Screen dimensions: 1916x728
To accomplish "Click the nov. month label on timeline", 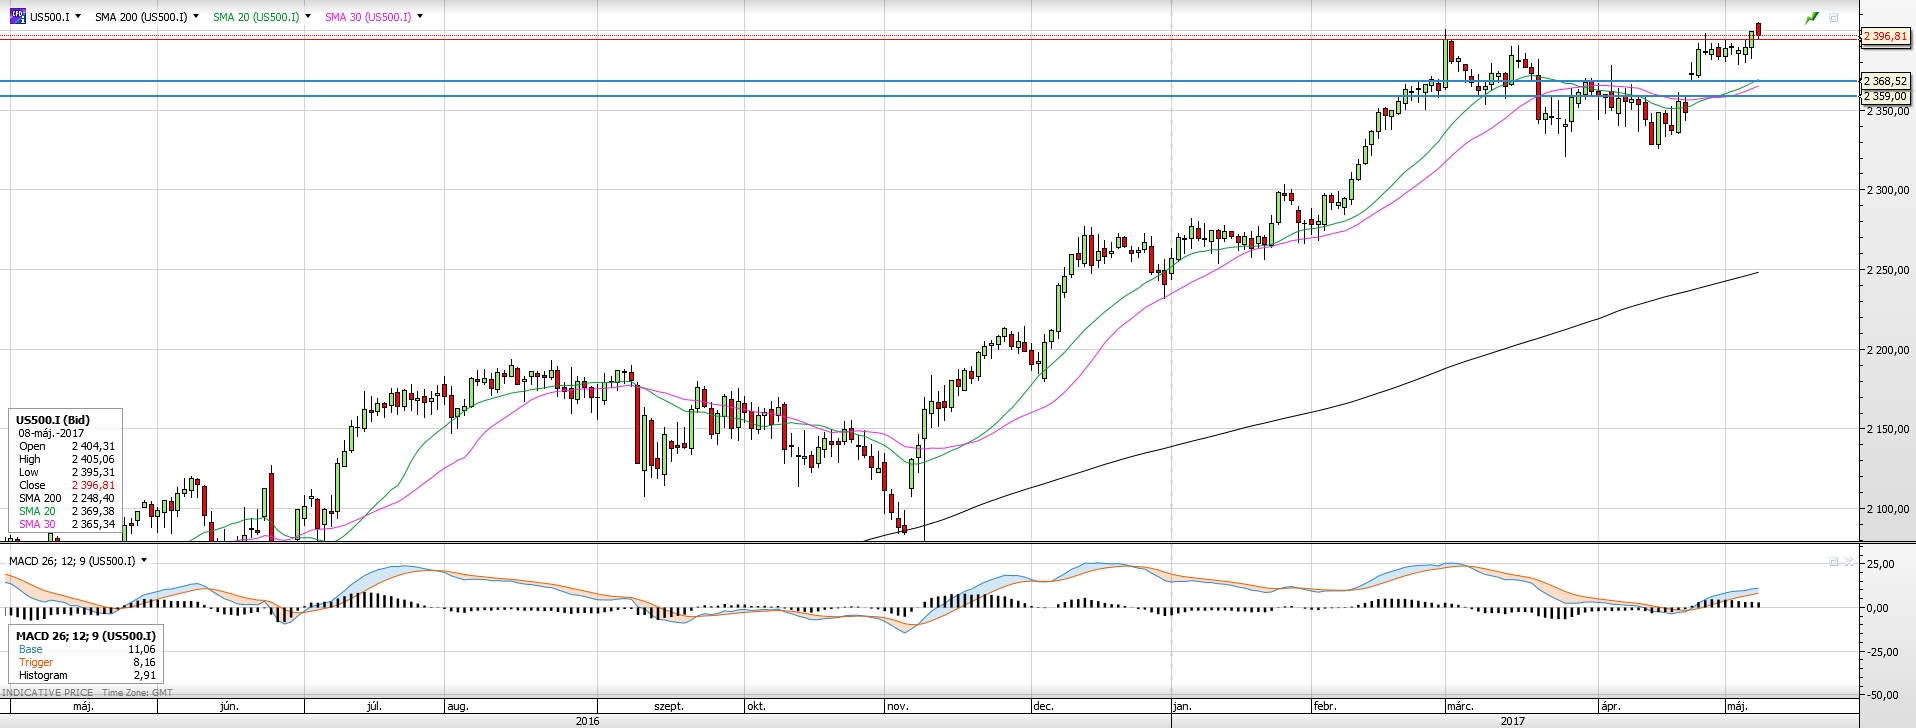I will (x=897, y=706).
